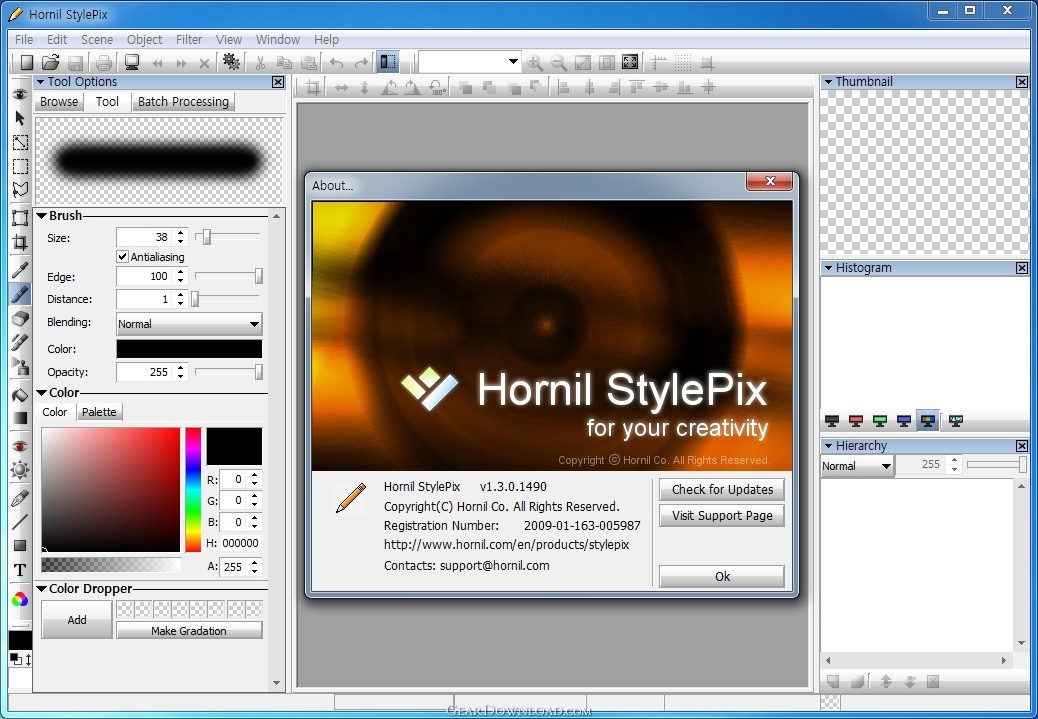Toggle the Antialiasing checkbox
Viewport: 1038px width, 719px height.
point(122,256)
